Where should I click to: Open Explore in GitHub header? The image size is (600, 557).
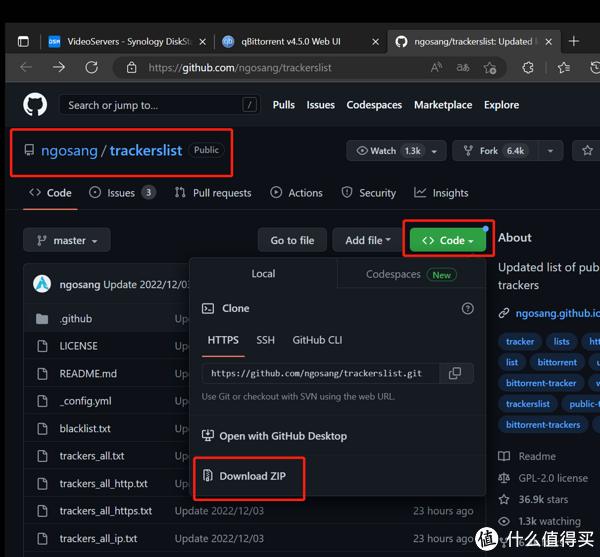coord(501,105)
